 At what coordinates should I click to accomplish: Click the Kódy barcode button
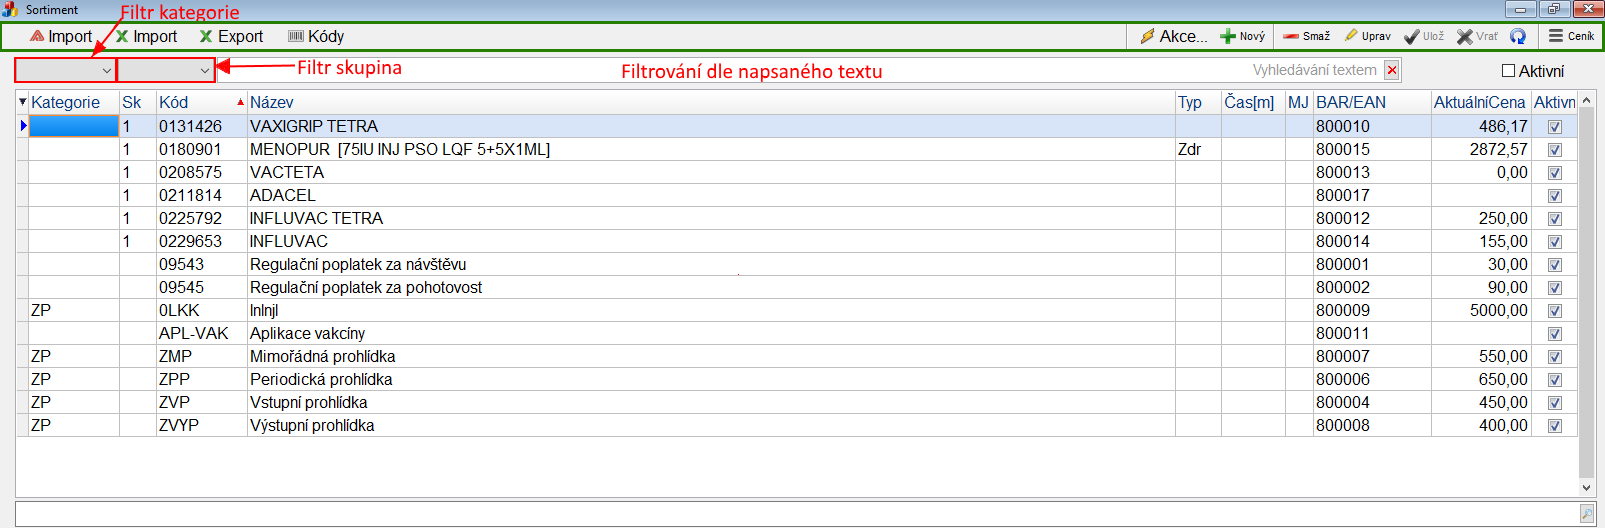click(316, 36)
